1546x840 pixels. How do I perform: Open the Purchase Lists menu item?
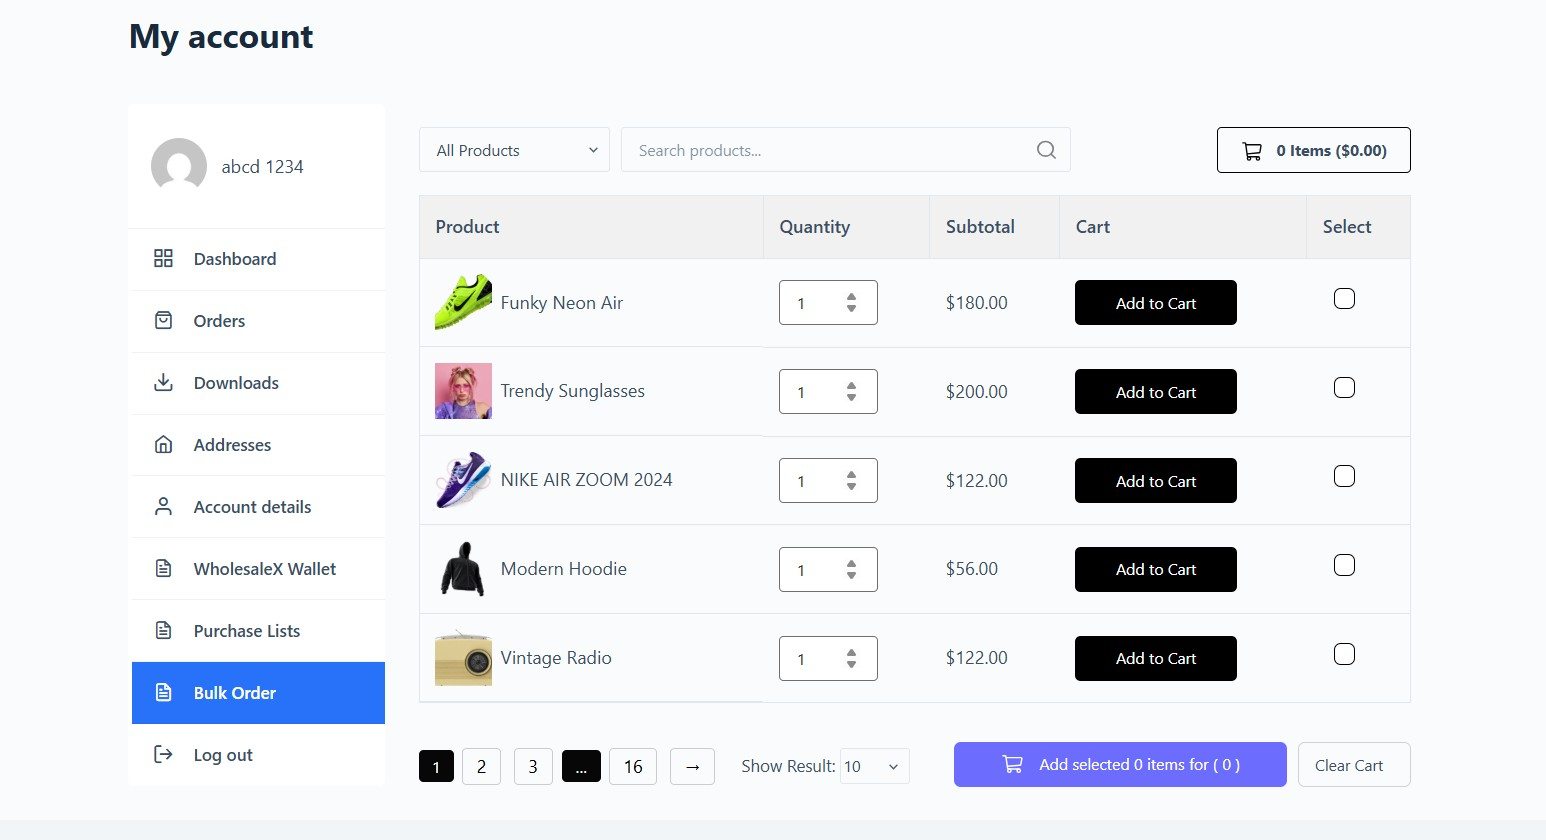coord(247,631)
